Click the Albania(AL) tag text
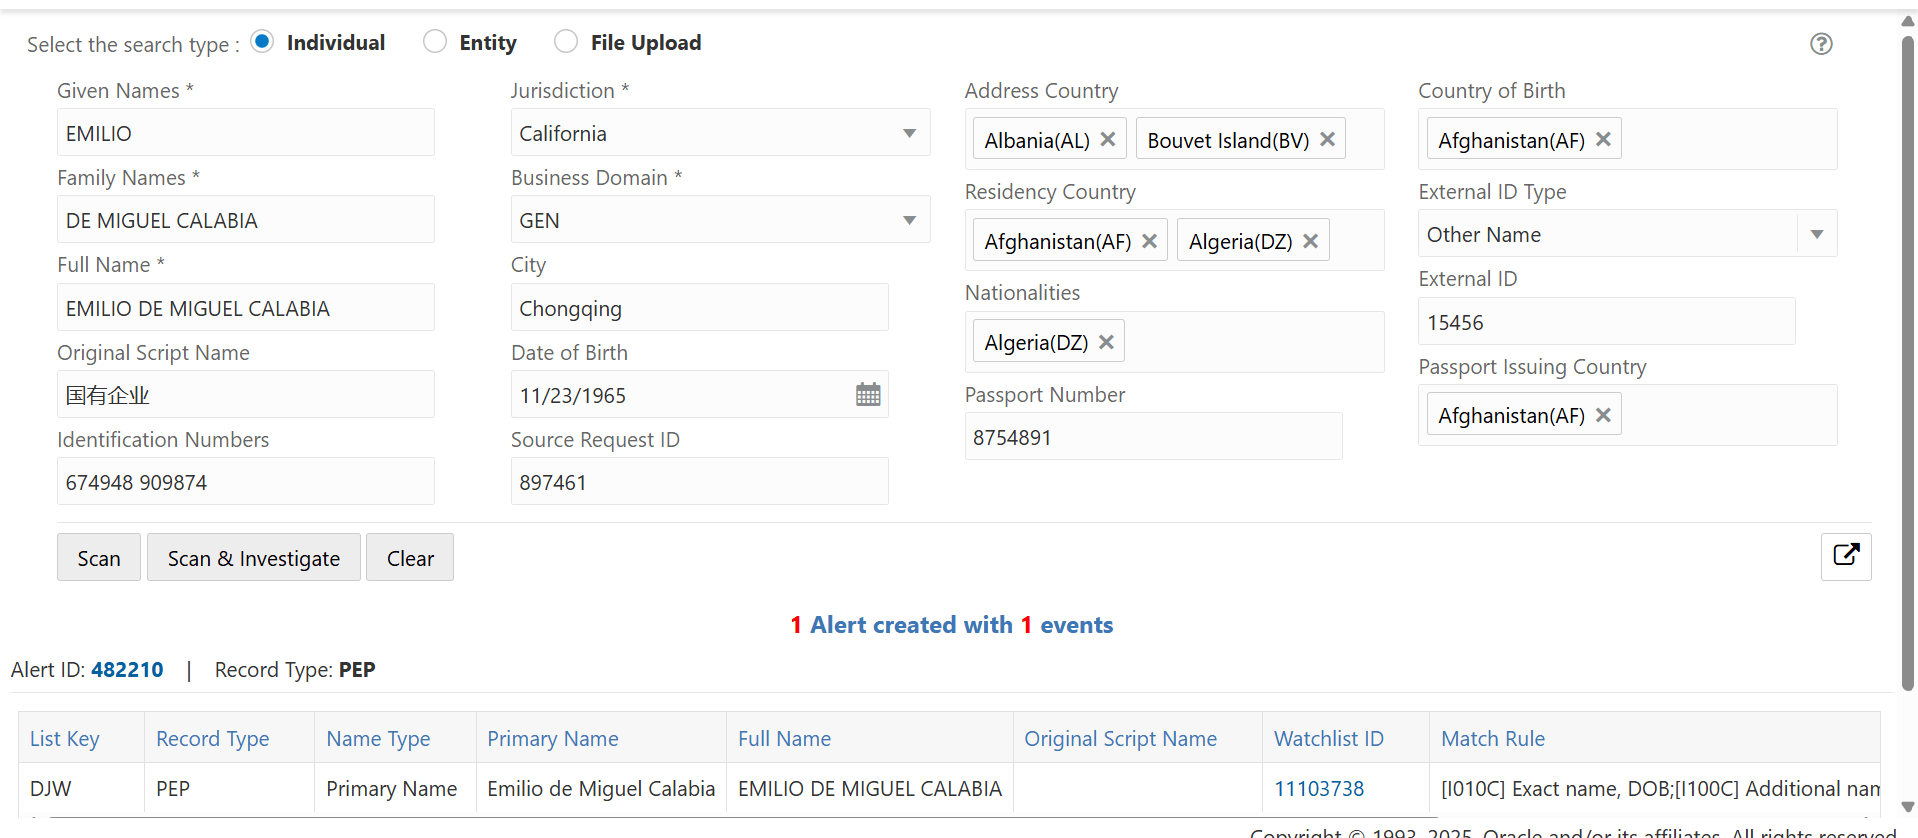 pos(1037,140)
